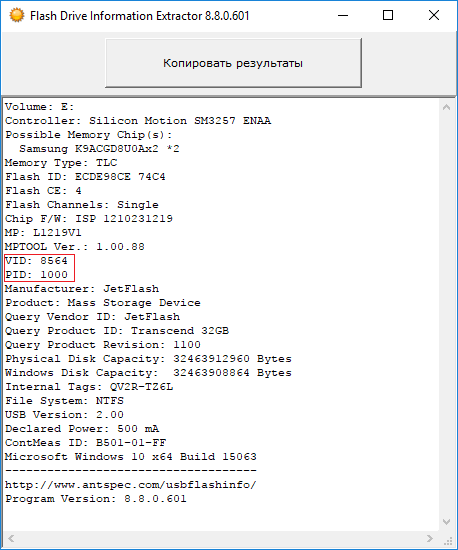Click the 'VID: 8564' line

36,261
